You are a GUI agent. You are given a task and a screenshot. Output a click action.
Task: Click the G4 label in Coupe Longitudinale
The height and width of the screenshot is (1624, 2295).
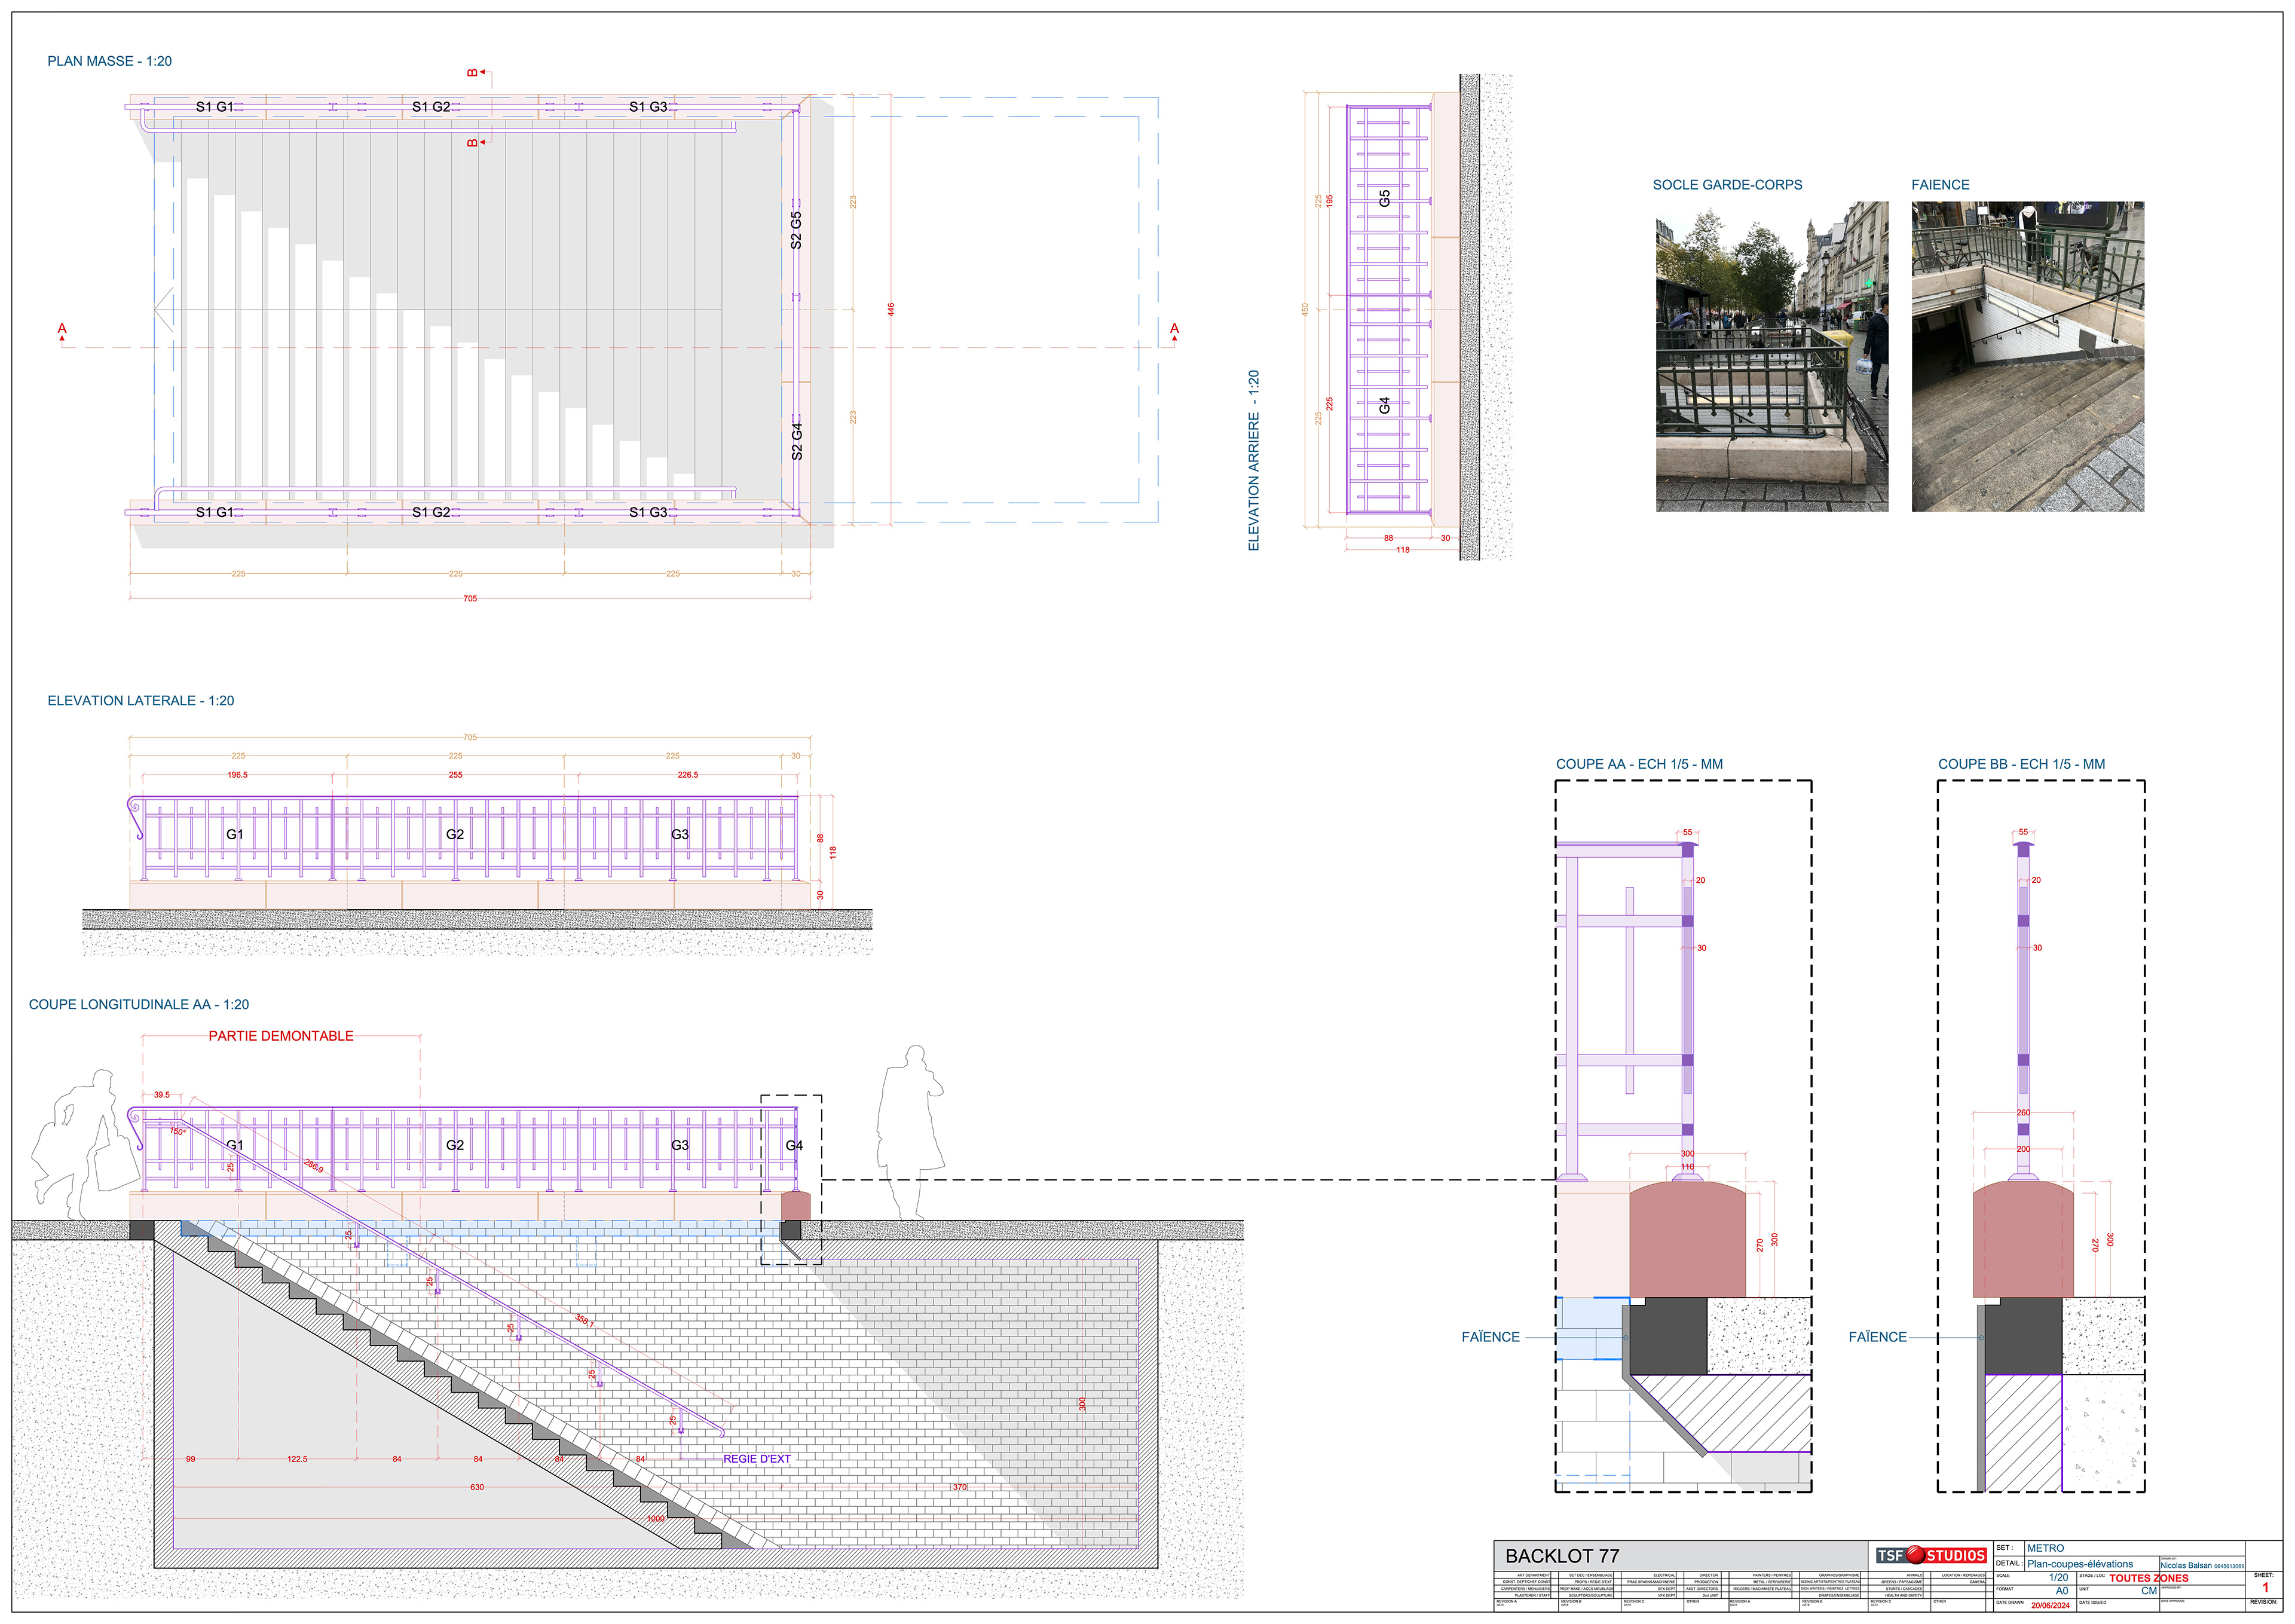[x=794, y=1145]
